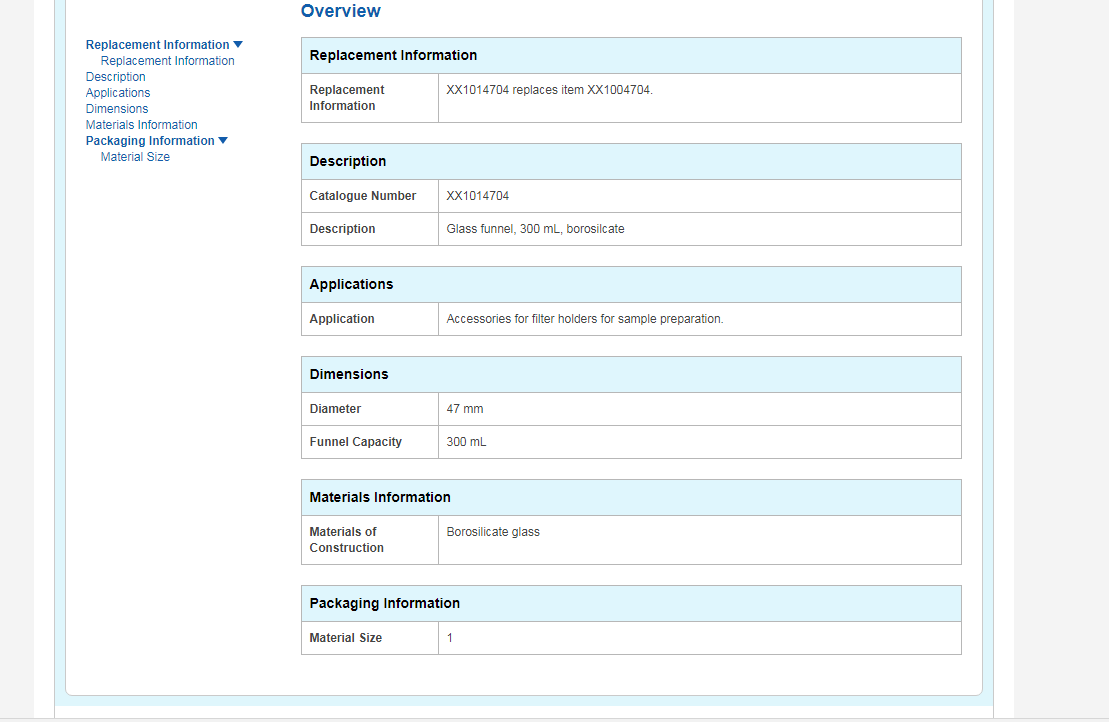This screenshot has height=722, width=1109.
Task: Click the Materials Information table header
Action: [x=631, y=497]
